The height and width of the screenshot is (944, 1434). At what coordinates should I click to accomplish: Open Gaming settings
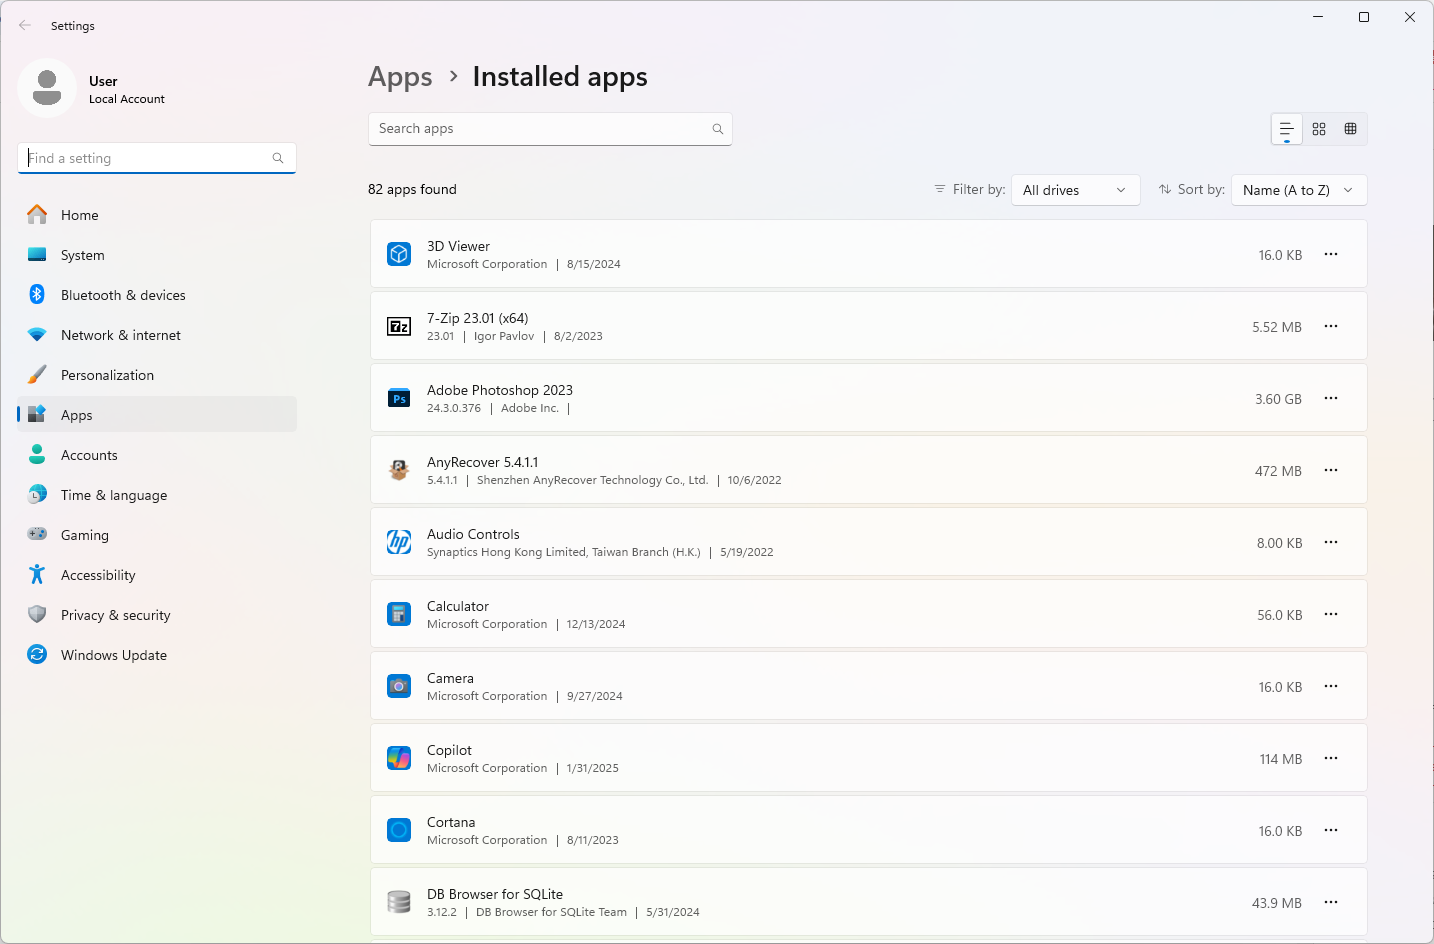click(157, 535)
